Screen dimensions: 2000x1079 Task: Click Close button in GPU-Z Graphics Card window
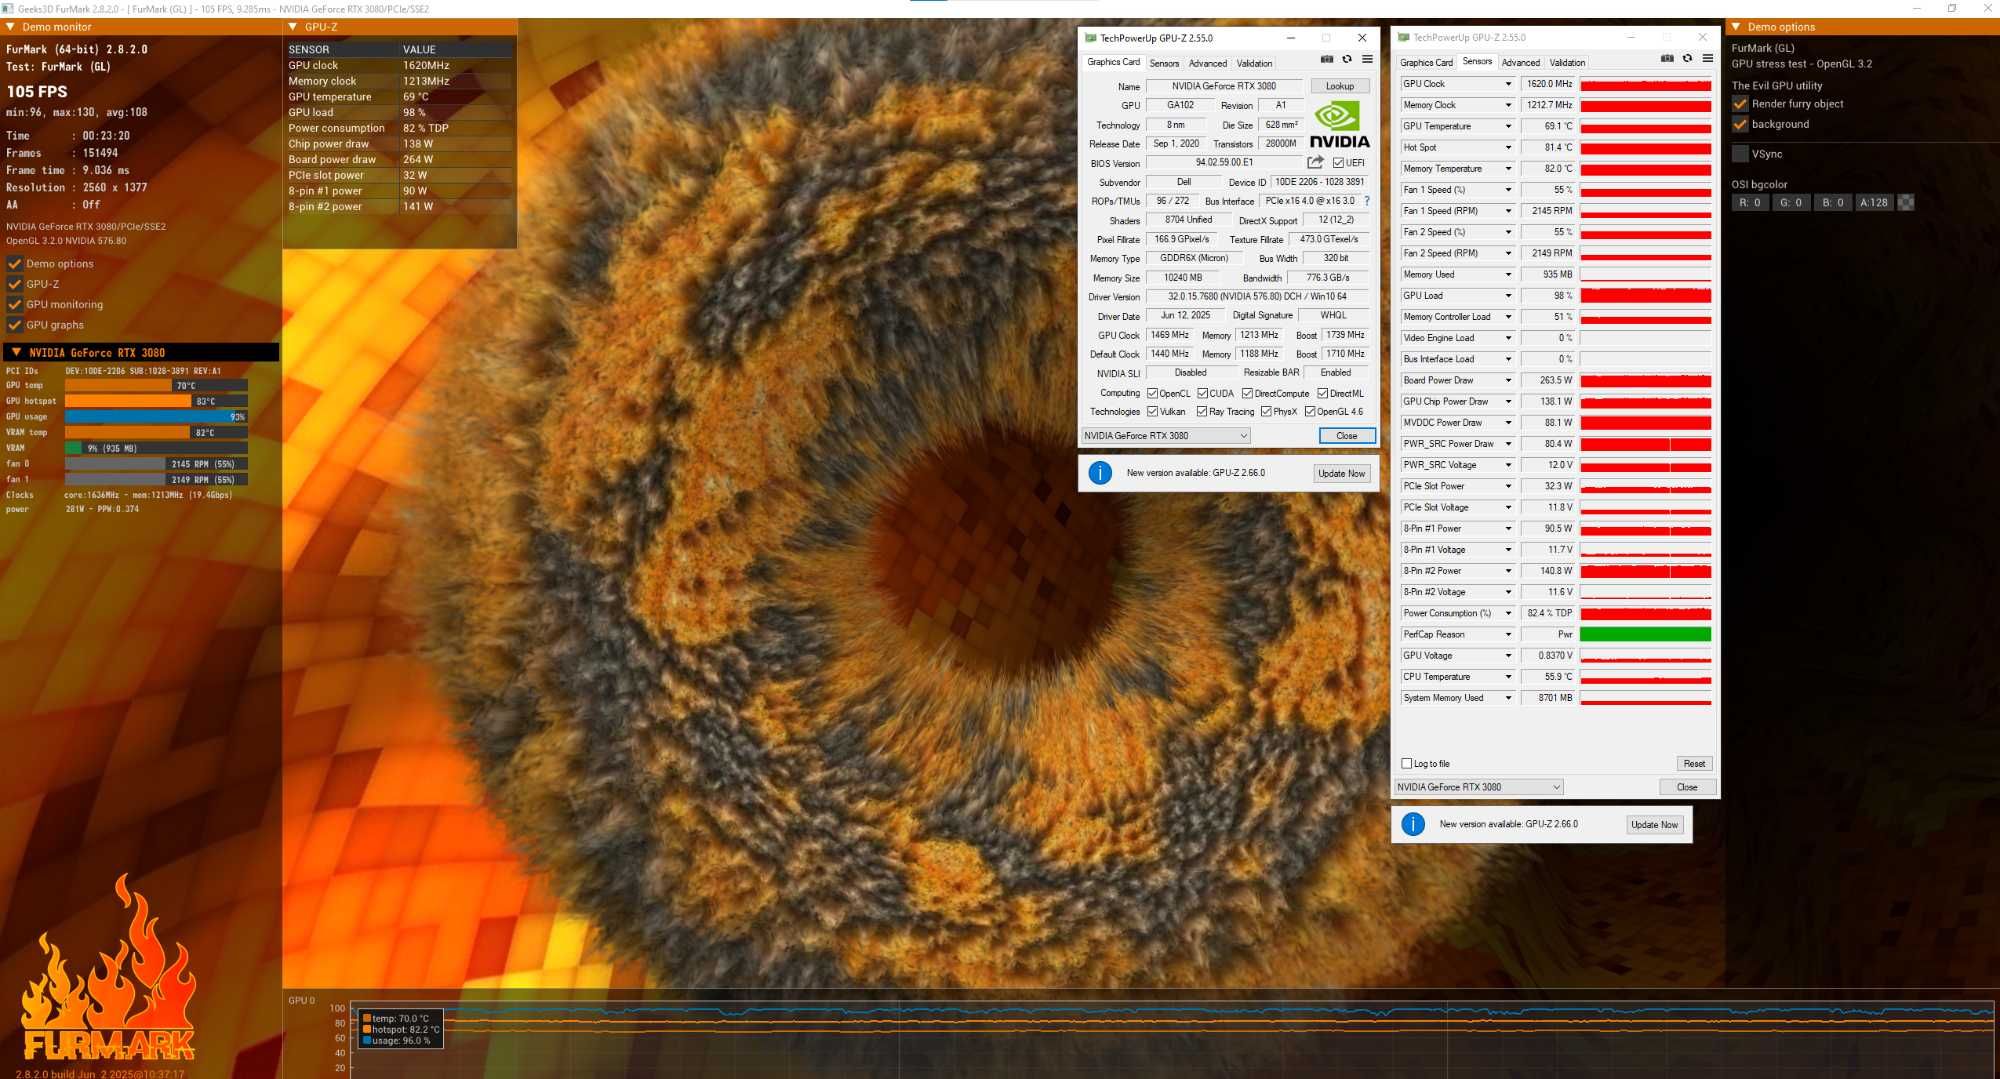coord(1347,435)
